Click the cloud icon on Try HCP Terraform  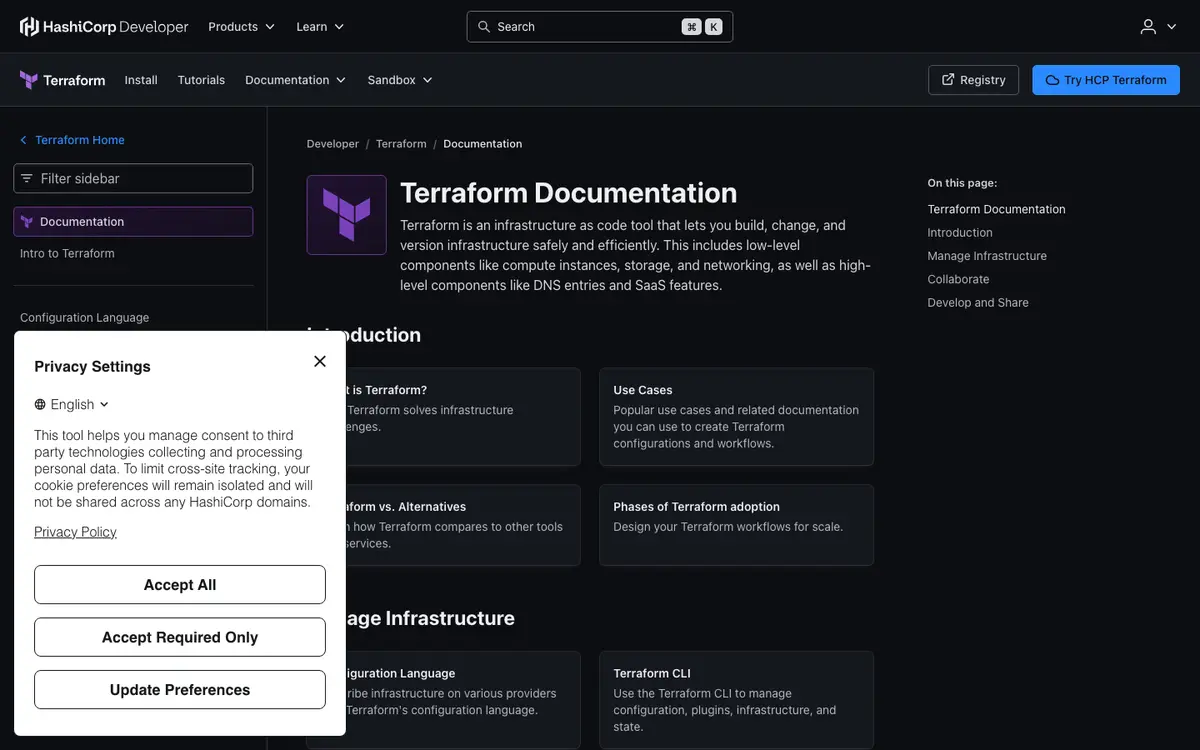pyautogui.click(x=1052, y=80)
